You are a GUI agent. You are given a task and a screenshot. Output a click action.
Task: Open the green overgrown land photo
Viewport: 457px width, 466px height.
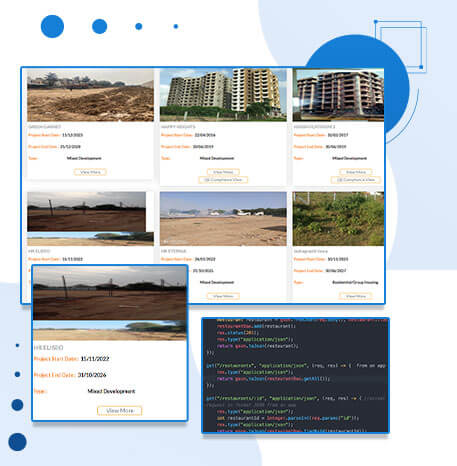pyautogui.click(x=338, y=219)
